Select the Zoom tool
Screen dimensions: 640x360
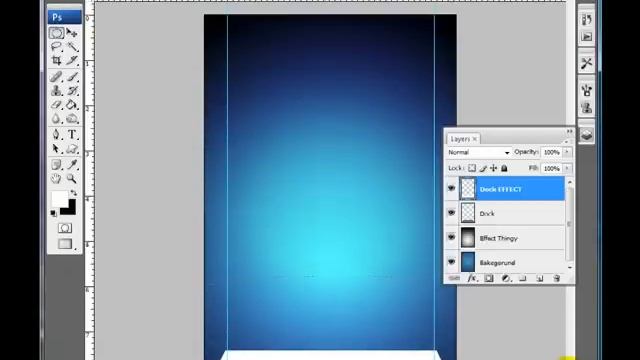(x=72, y=178)
